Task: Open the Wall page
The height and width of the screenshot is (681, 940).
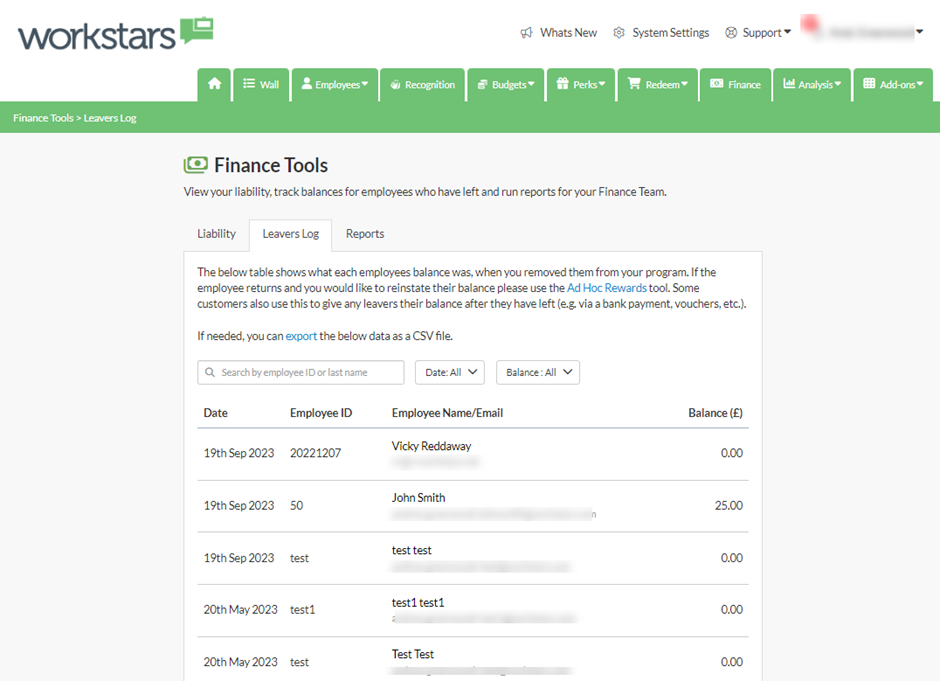Action: [x=261, y=85]
